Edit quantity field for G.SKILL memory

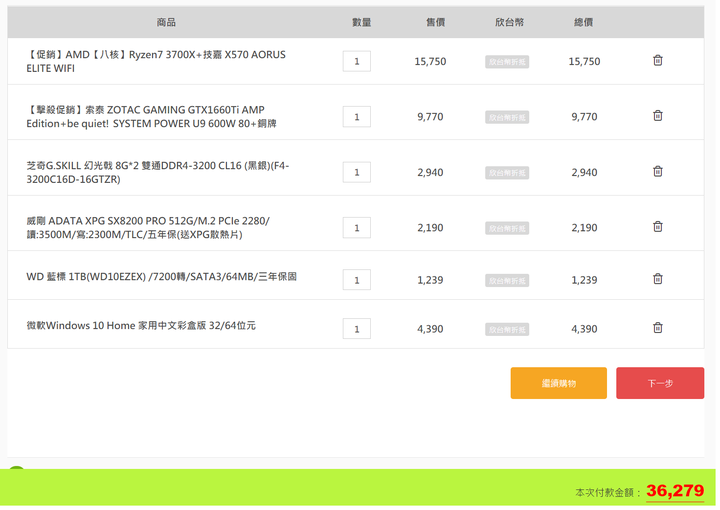coord(356,173)
